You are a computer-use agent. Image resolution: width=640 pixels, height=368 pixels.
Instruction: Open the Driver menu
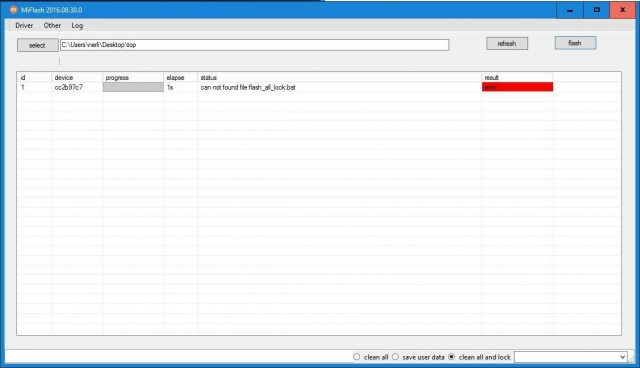click(x=24, y=25)
